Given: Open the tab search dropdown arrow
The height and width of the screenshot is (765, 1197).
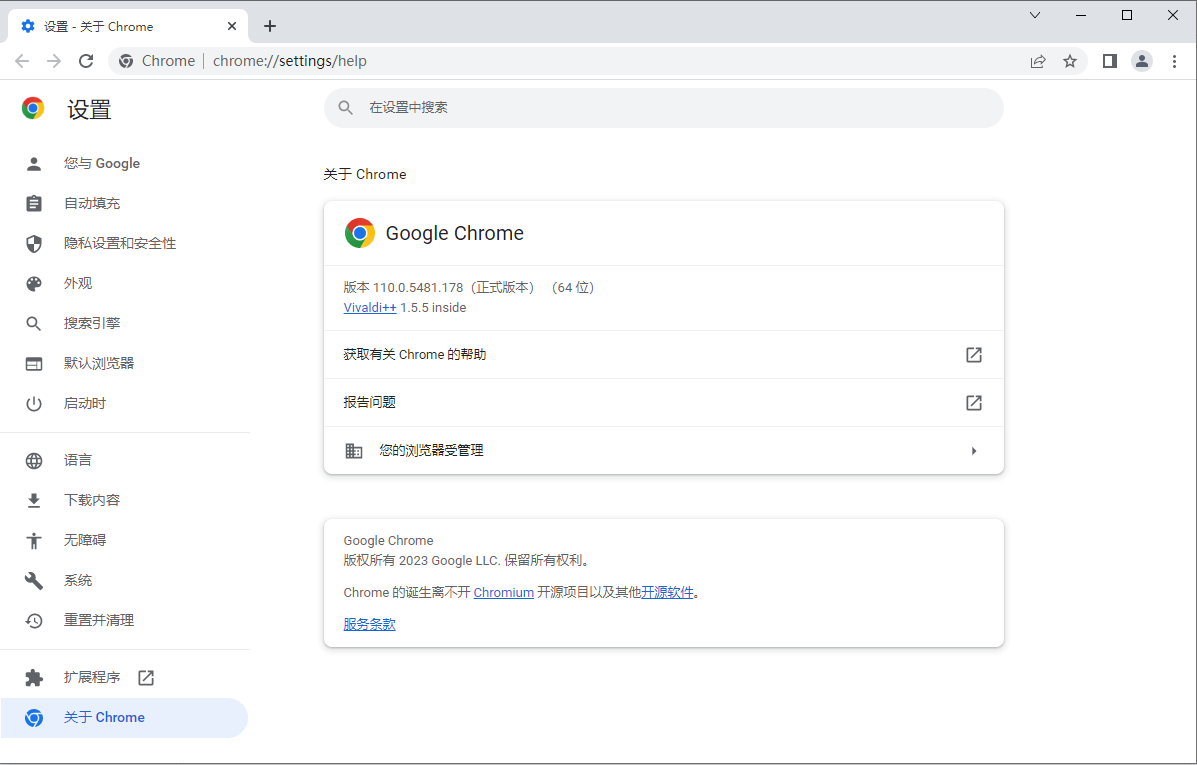Looking at the screenshot, I should 1035,15.
